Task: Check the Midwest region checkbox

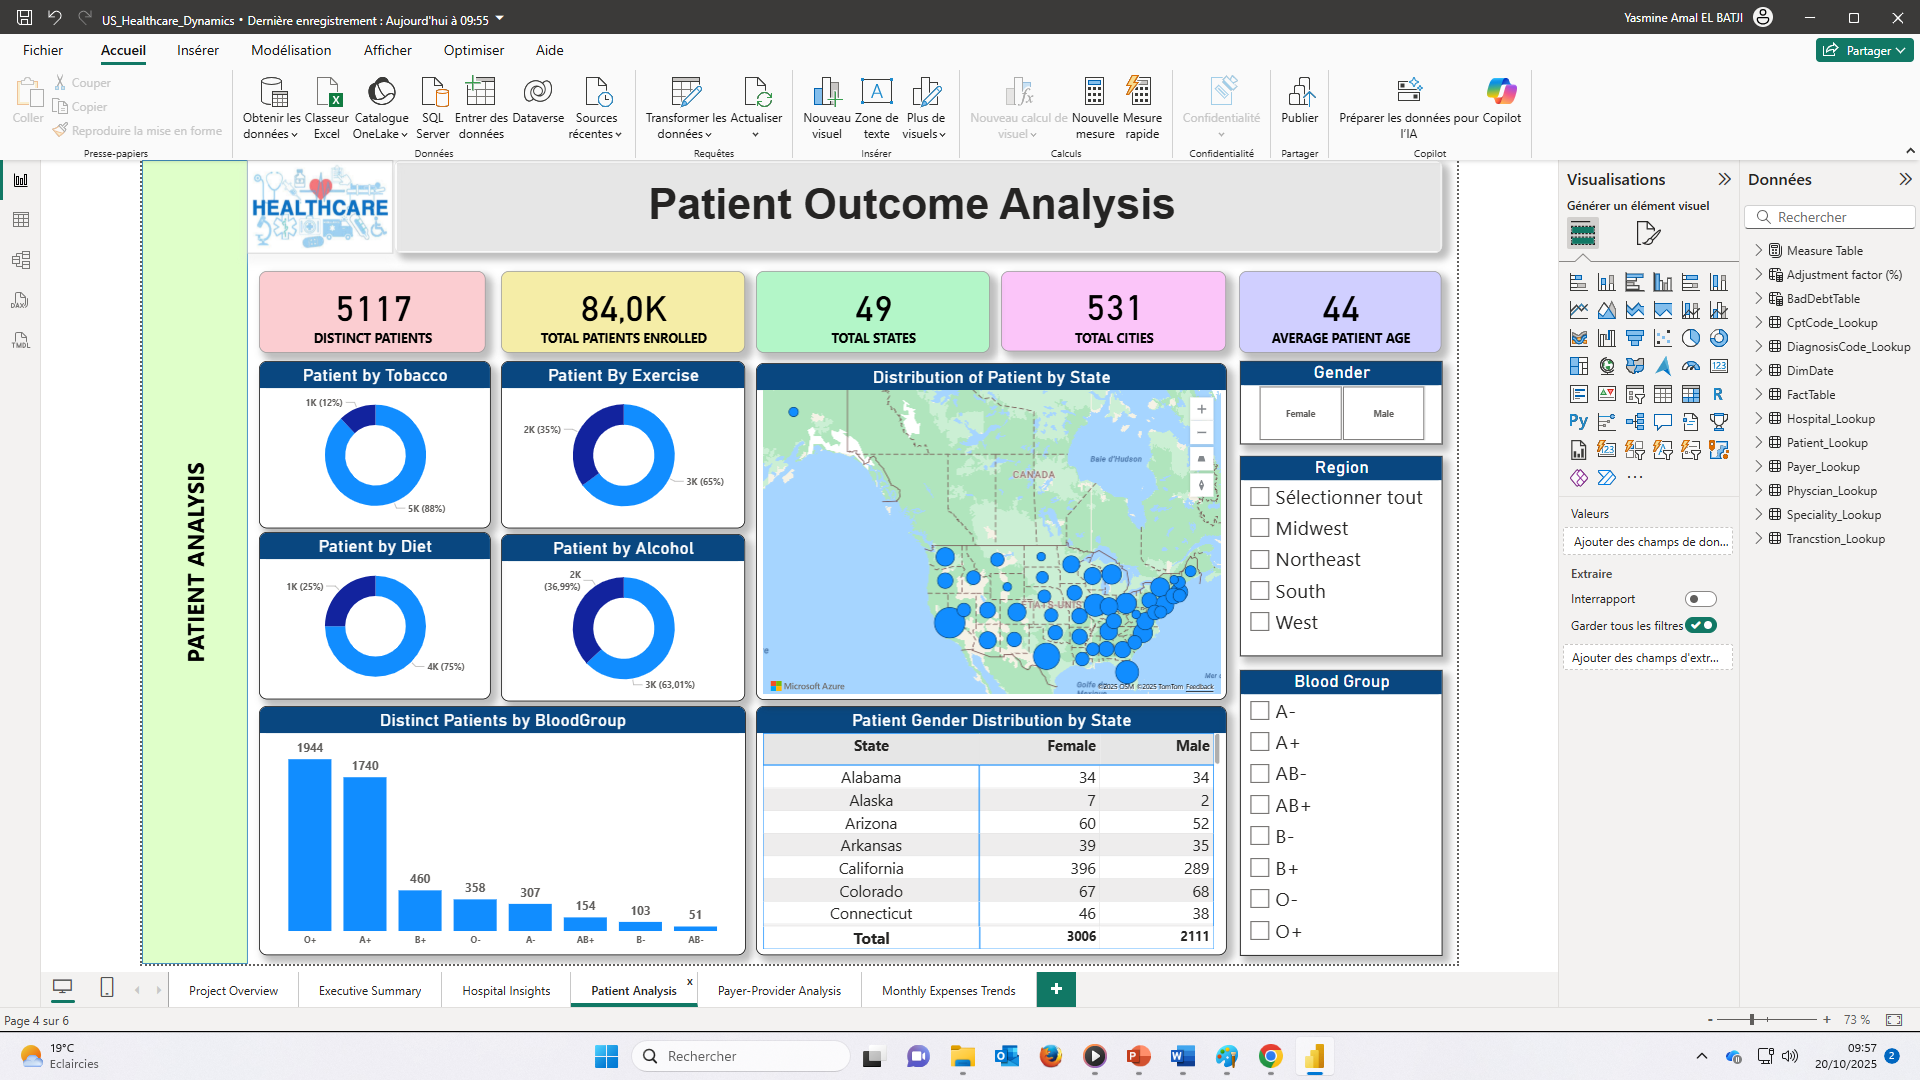Action: coord(1260,528)
